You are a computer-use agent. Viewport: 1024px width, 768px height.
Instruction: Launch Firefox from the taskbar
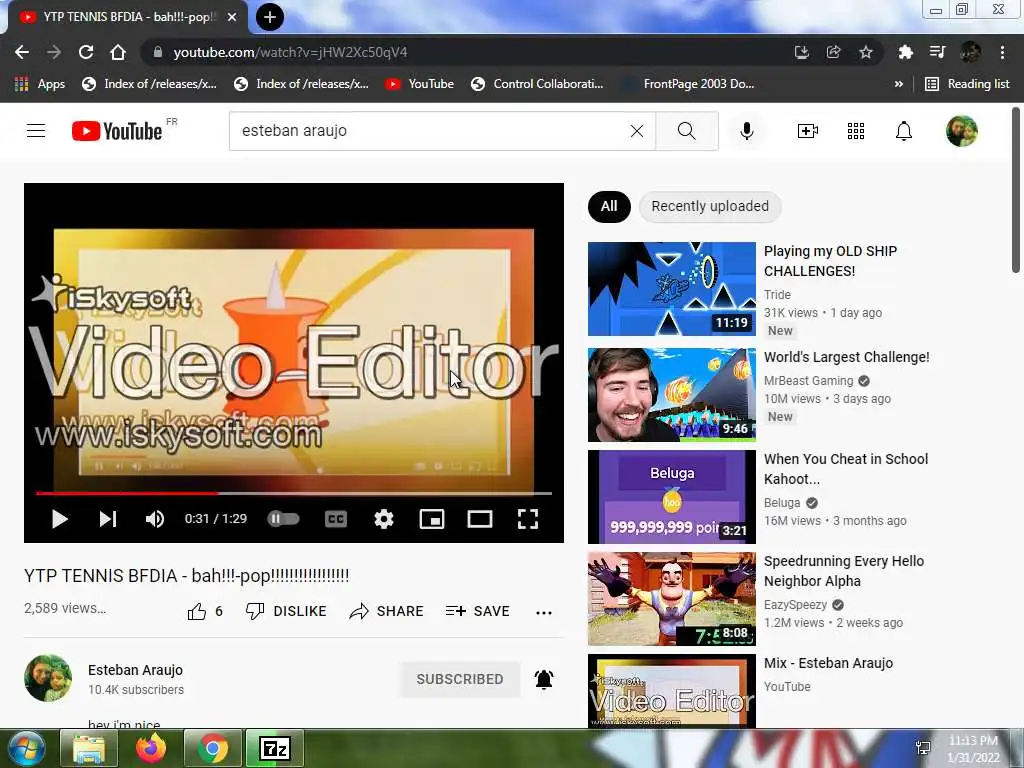(x=151, y=748)
